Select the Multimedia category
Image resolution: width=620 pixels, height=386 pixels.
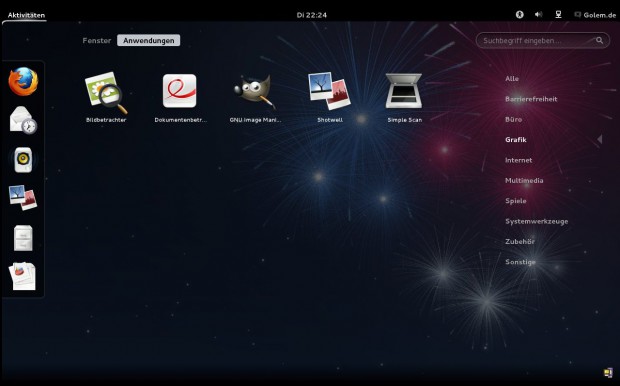click(x=524, y=180)
